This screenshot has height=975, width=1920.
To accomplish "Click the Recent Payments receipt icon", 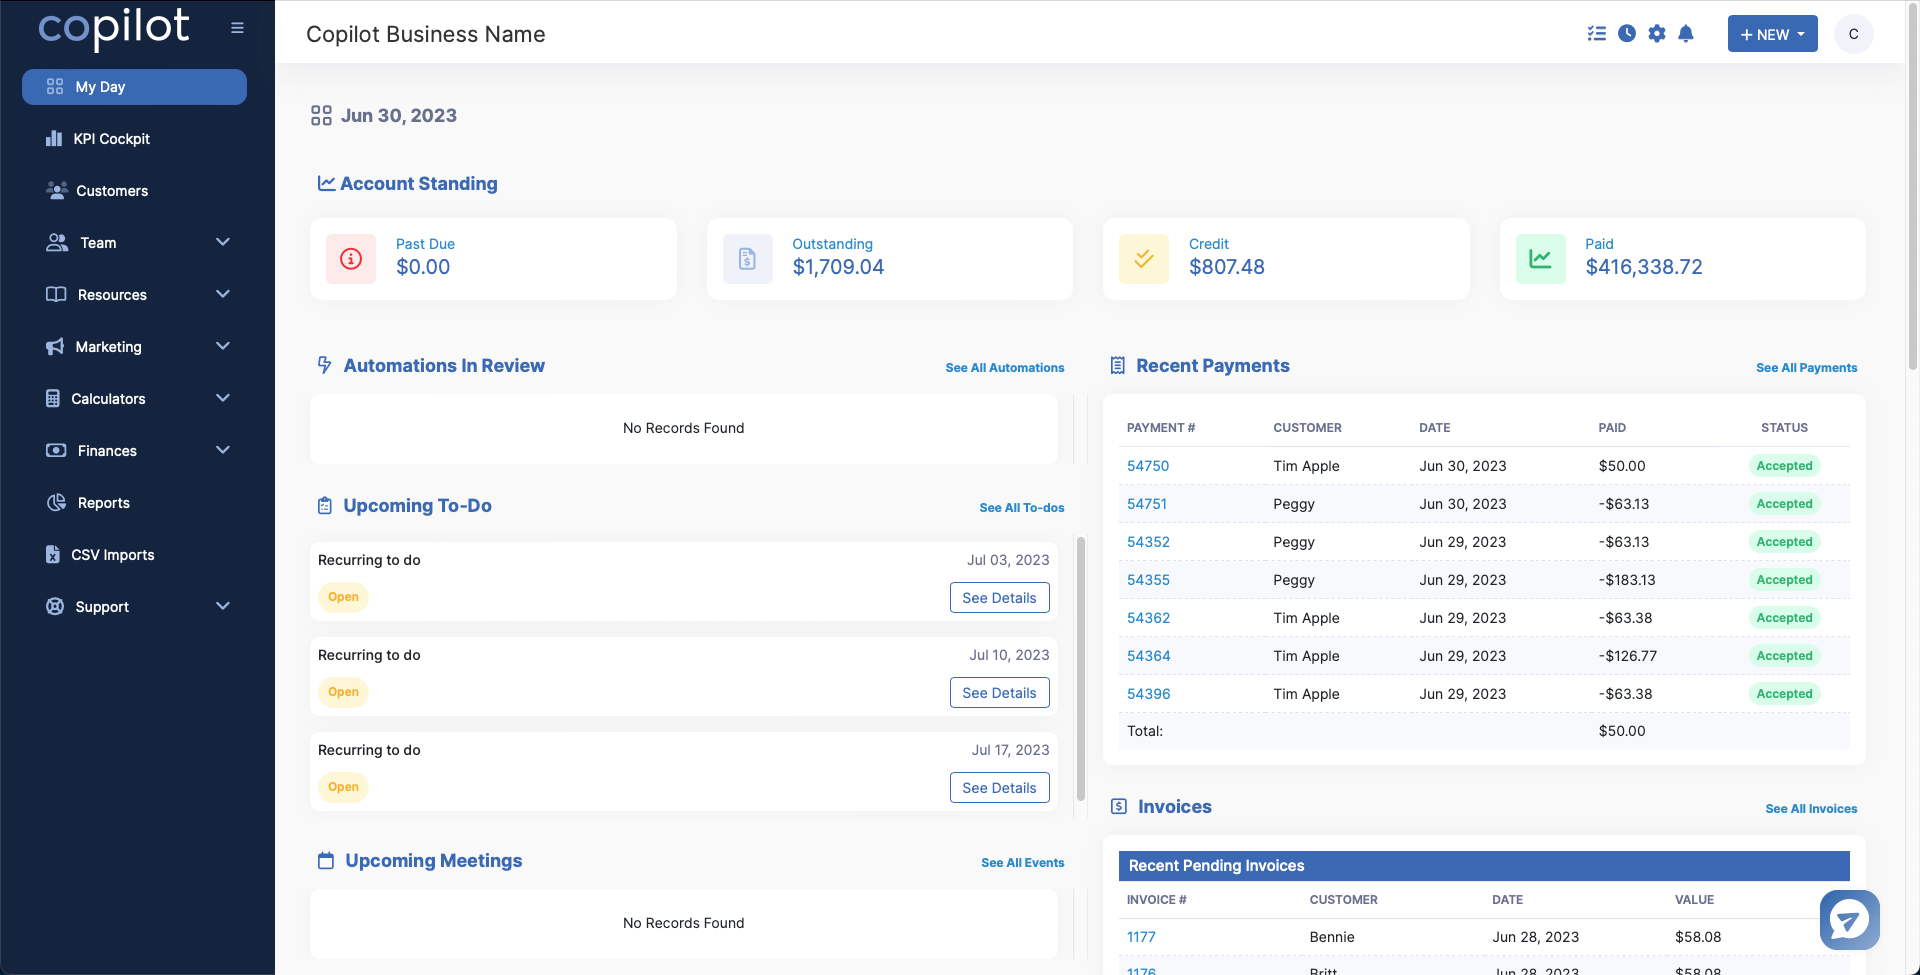I will pyautogui.click(x=1118, y=365).
